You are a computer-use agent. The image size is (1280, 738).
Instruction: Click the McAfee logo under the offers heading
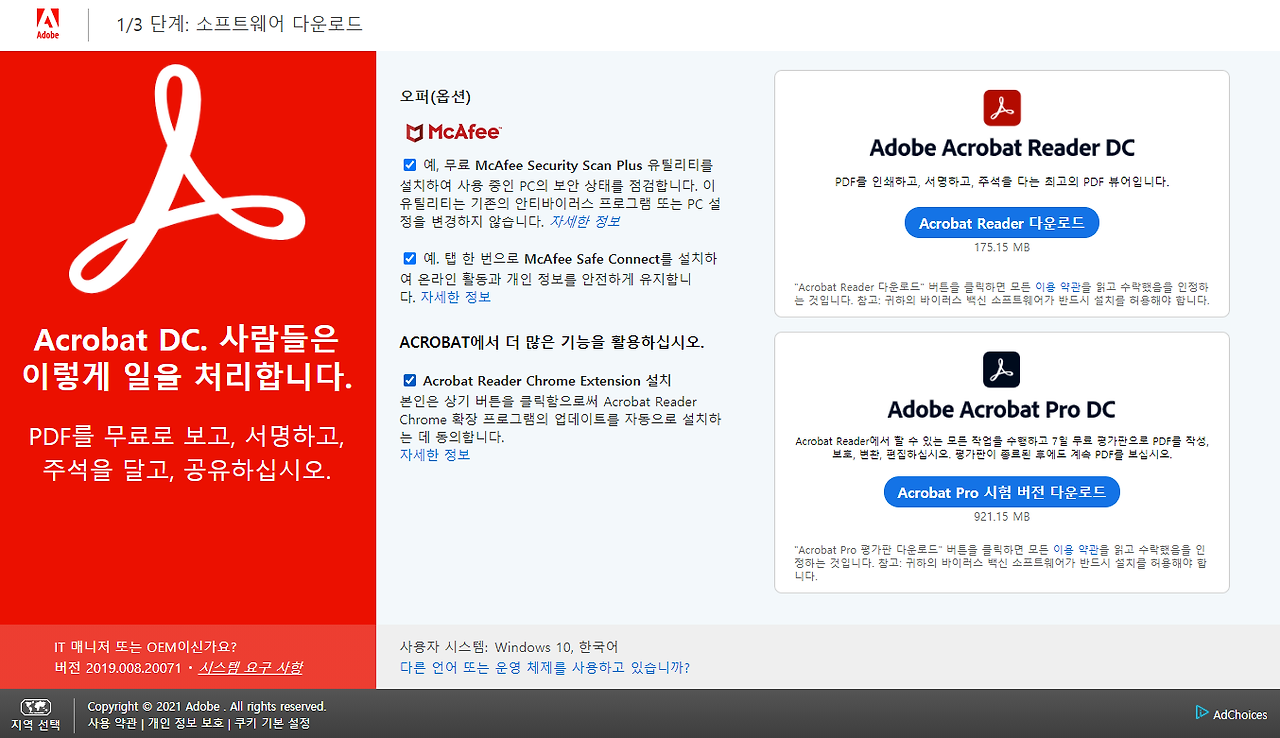[x=453, y=132]
